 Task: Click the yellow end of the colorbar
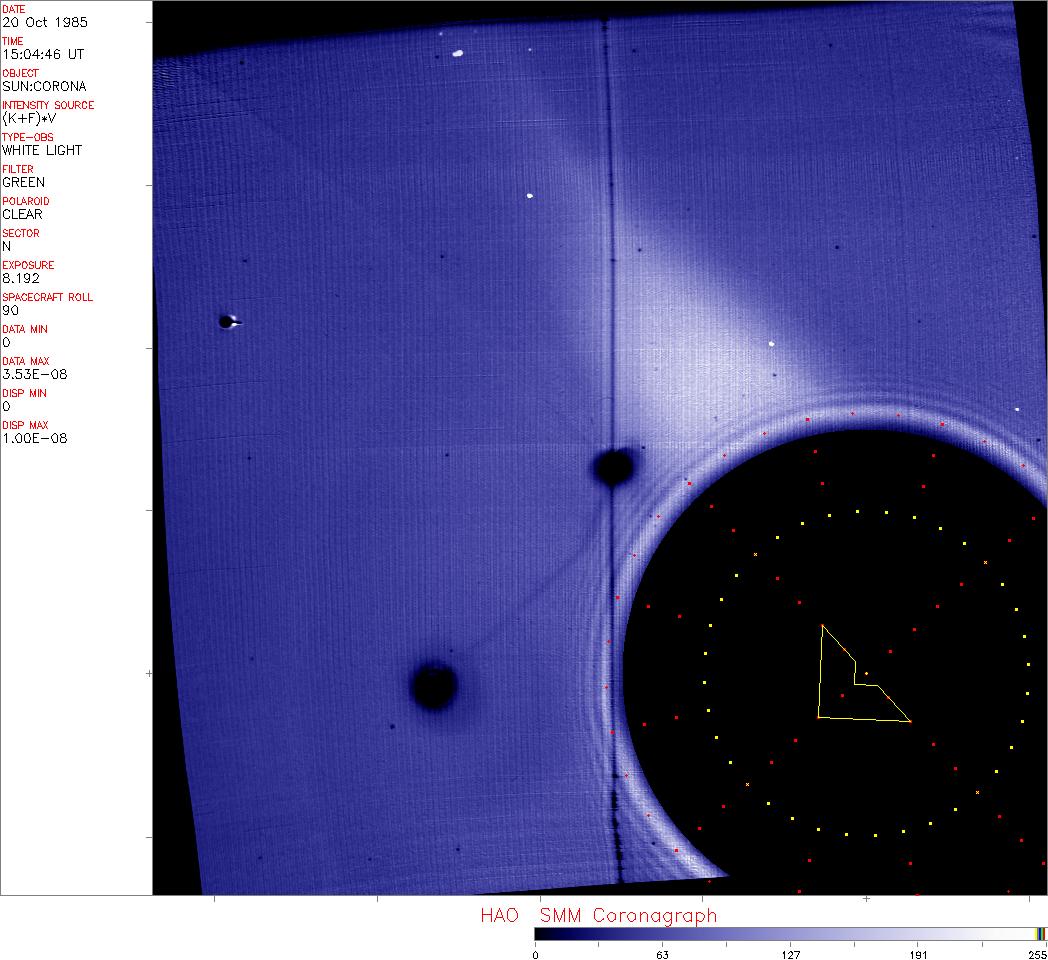(1037, 933)
